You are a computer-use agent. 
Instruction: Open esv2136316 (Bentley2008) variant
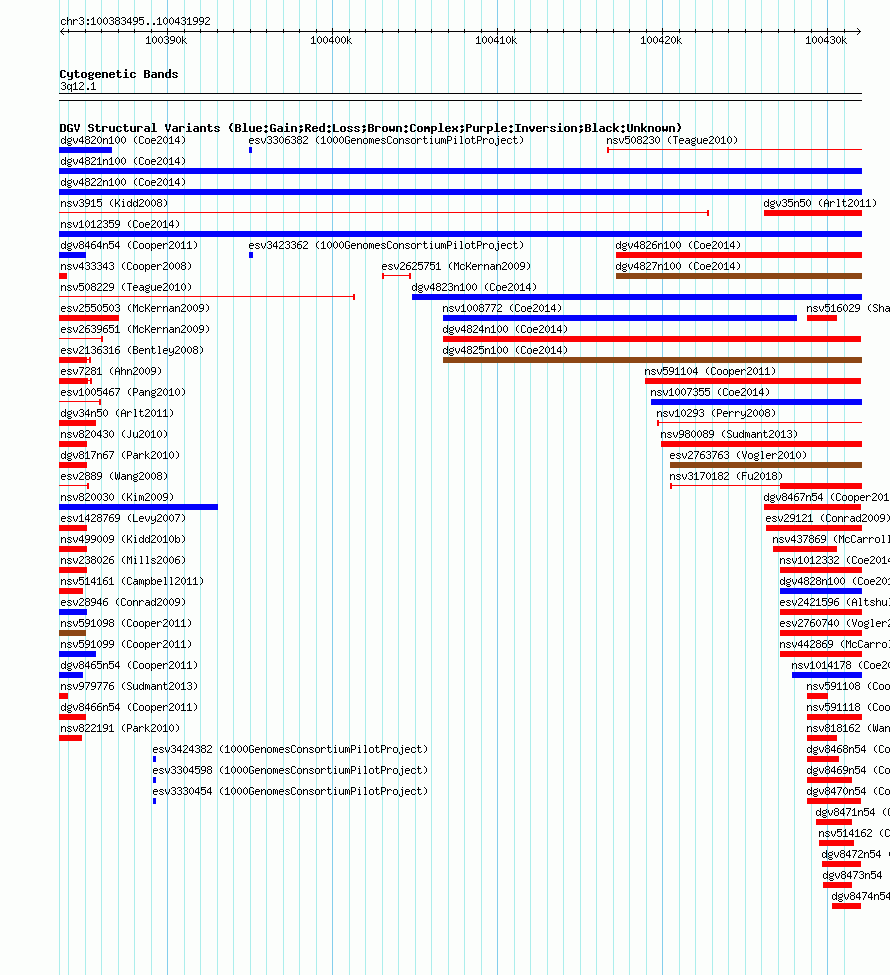click(x=132, y=351)
